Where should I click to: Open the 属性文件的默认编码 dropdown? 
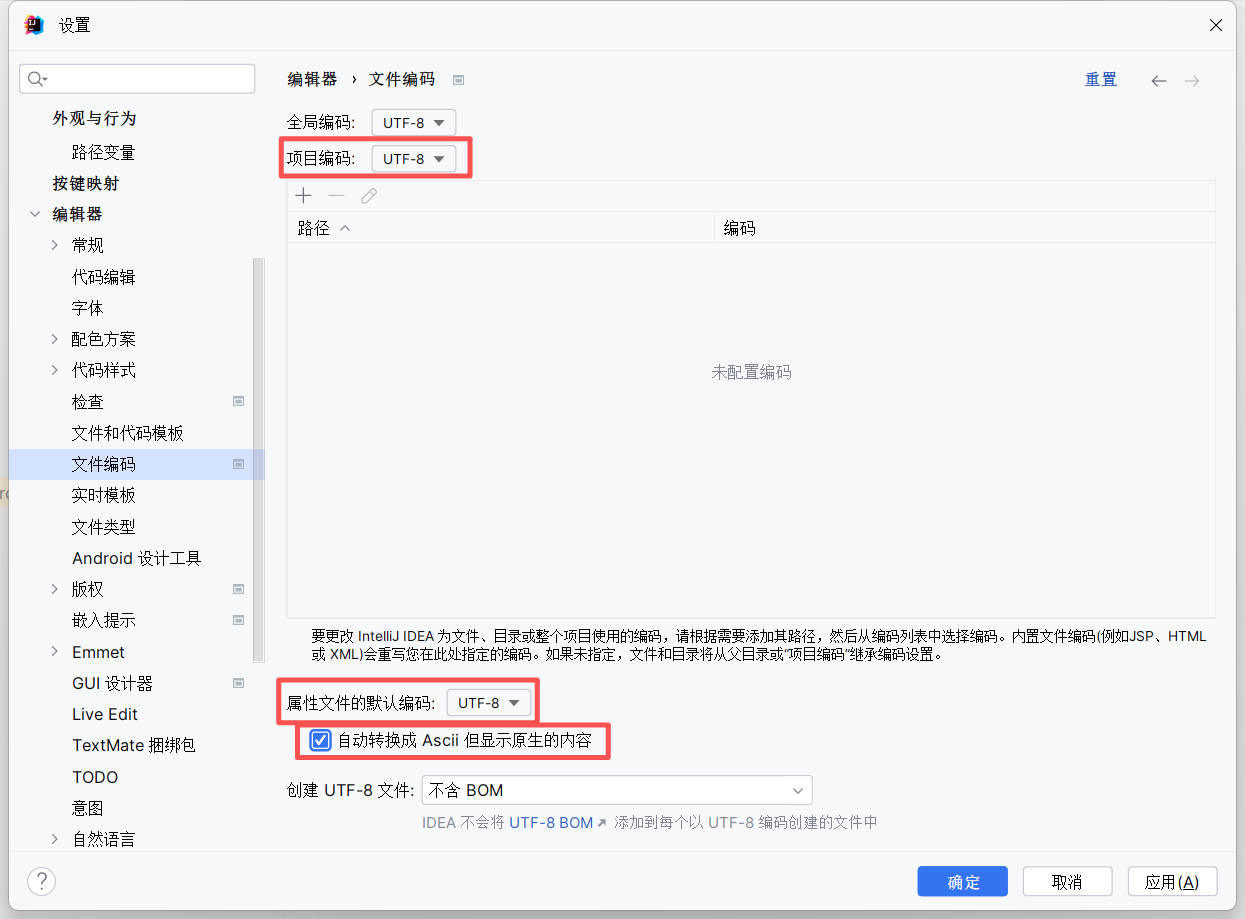(489, 702)
